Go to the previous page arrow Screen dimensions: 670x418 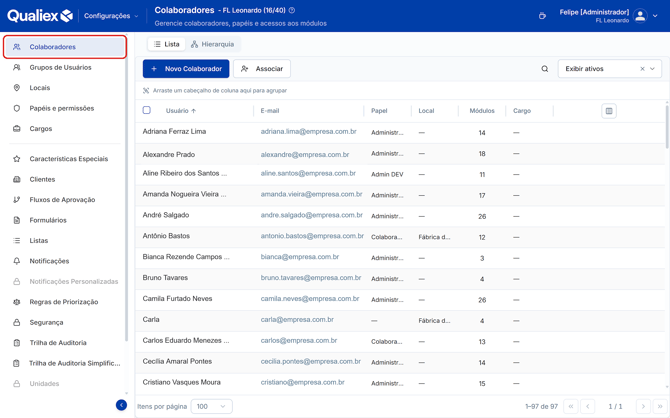pos(588,406)
